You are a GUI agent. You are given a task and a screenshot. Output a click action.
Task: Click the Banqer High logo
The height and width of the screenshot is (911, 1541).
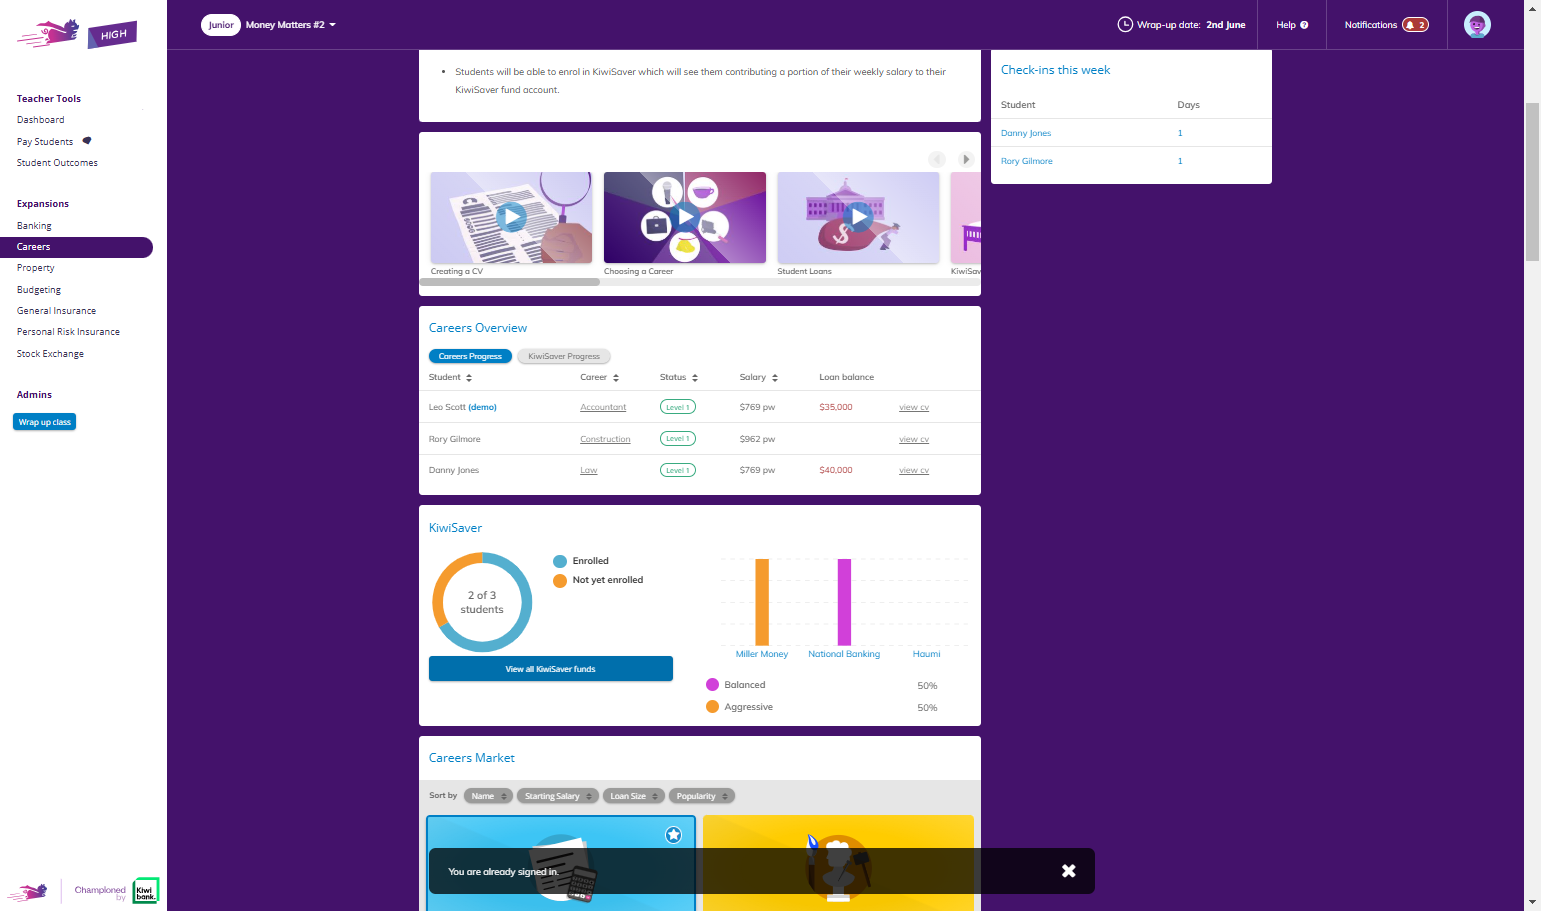77,33
